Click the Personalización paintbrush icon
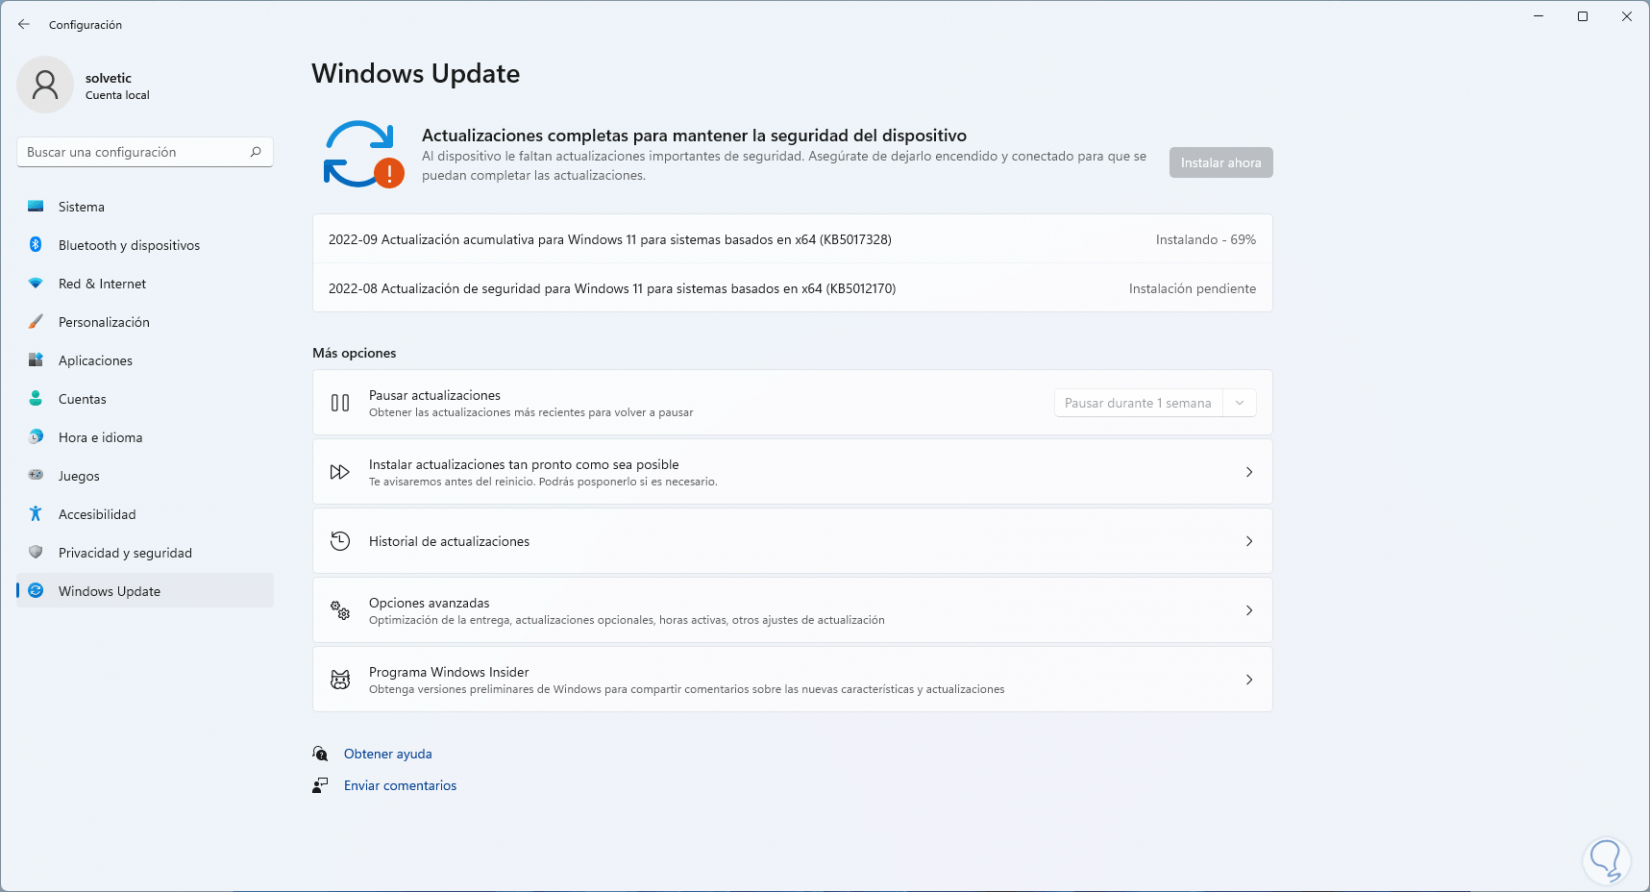 [36, 322]
